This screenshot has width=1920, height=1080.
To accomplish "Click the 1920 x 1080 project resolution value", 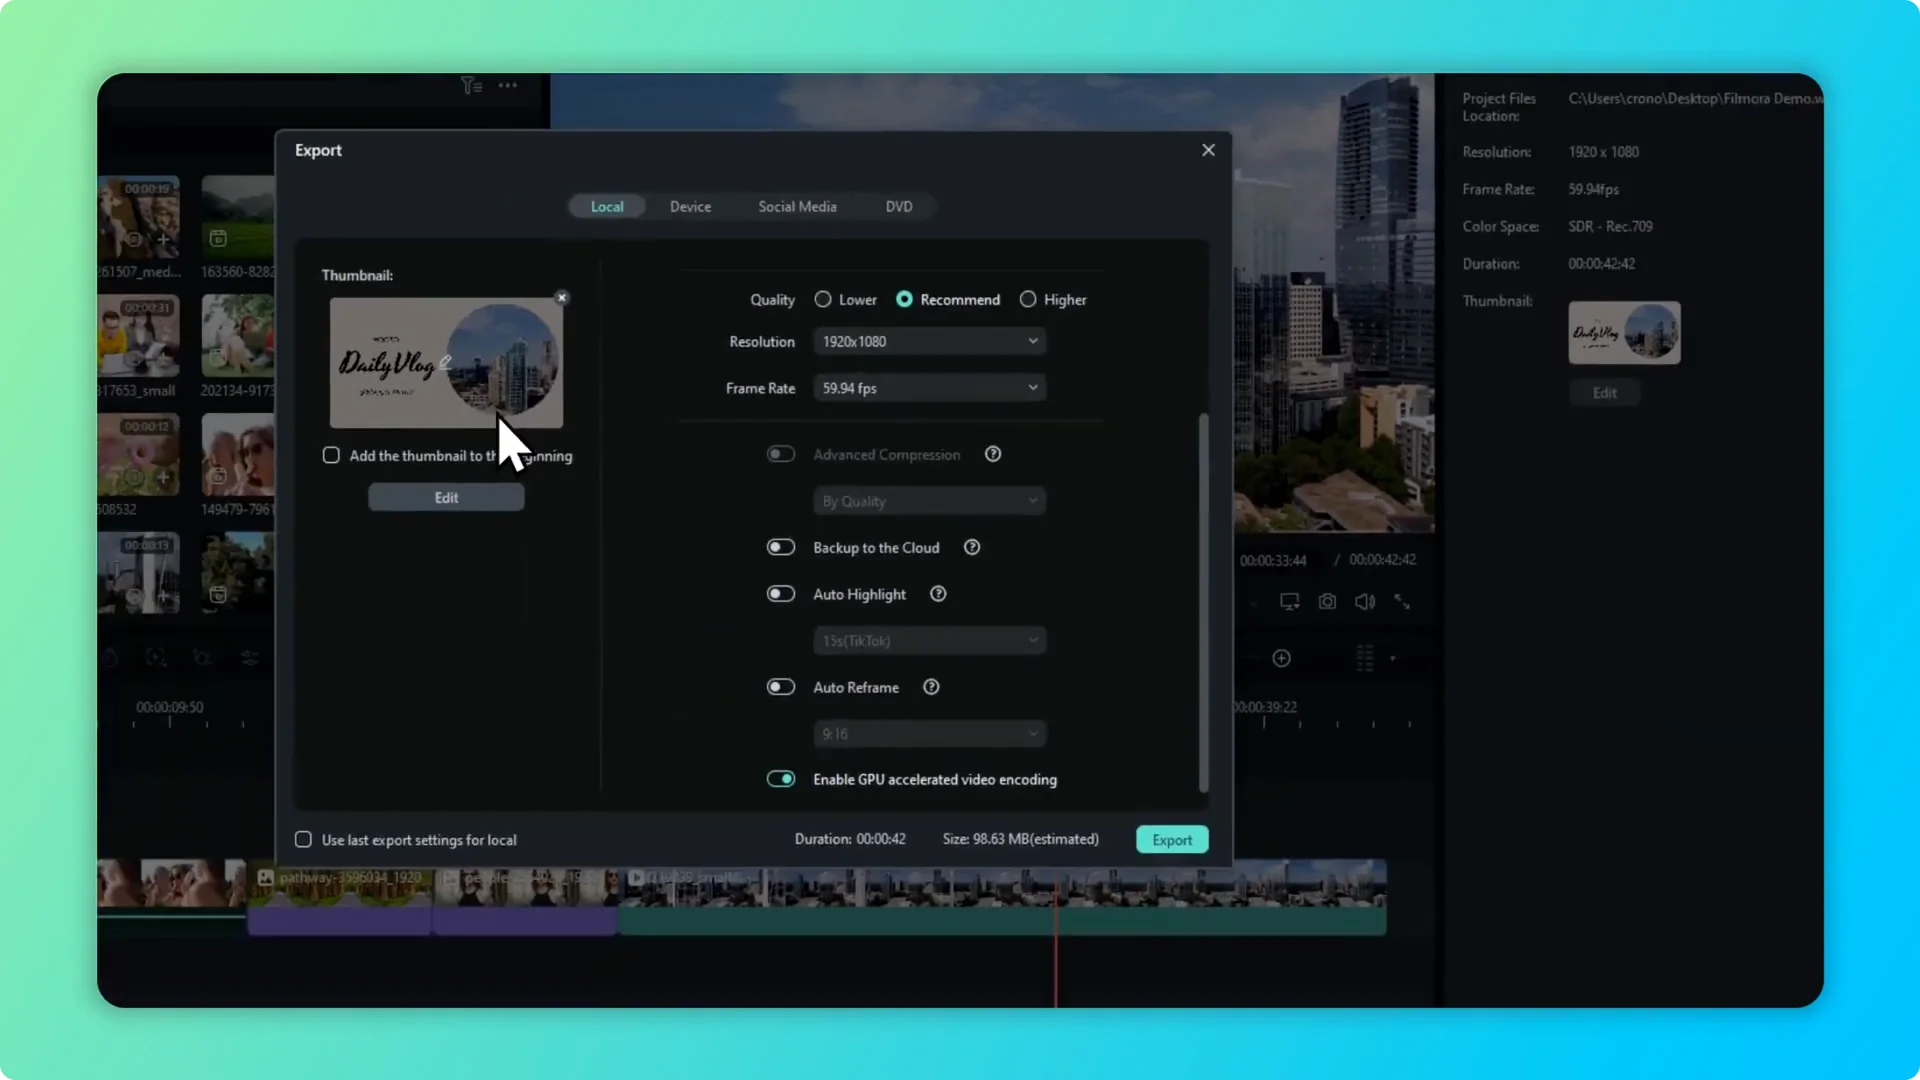I will point(1603,152).
